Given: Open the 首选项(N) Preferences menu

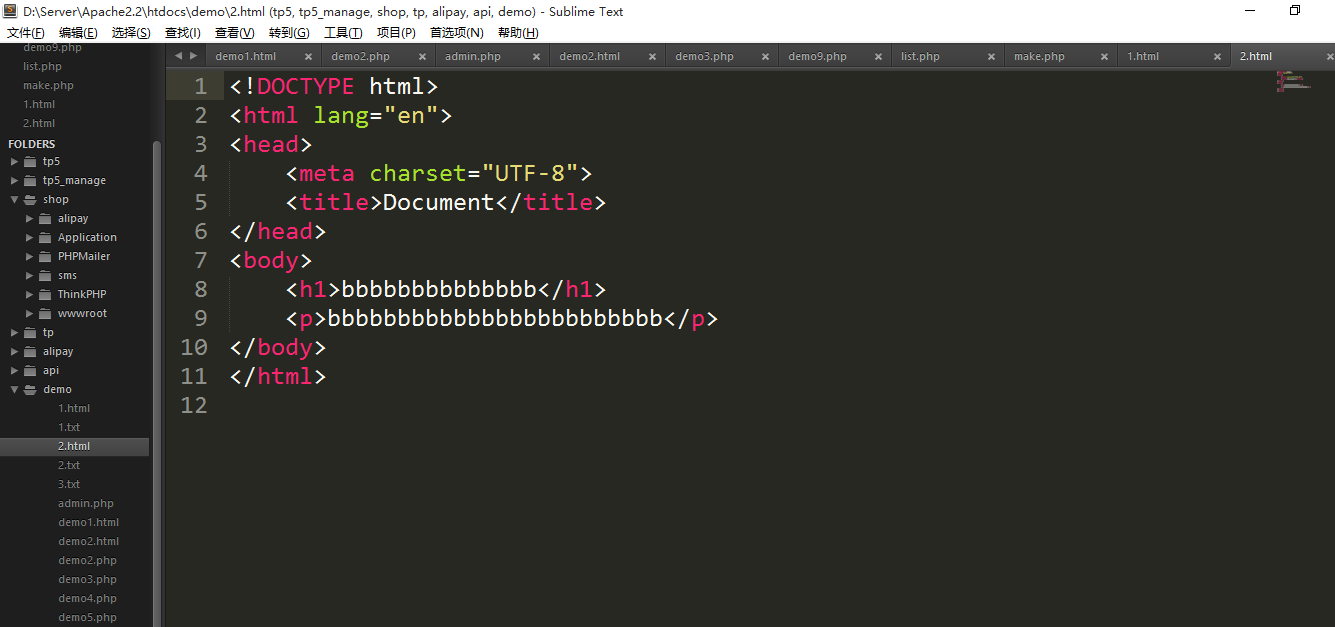Looking at the screenshot, I should click(x=456, y=33).
